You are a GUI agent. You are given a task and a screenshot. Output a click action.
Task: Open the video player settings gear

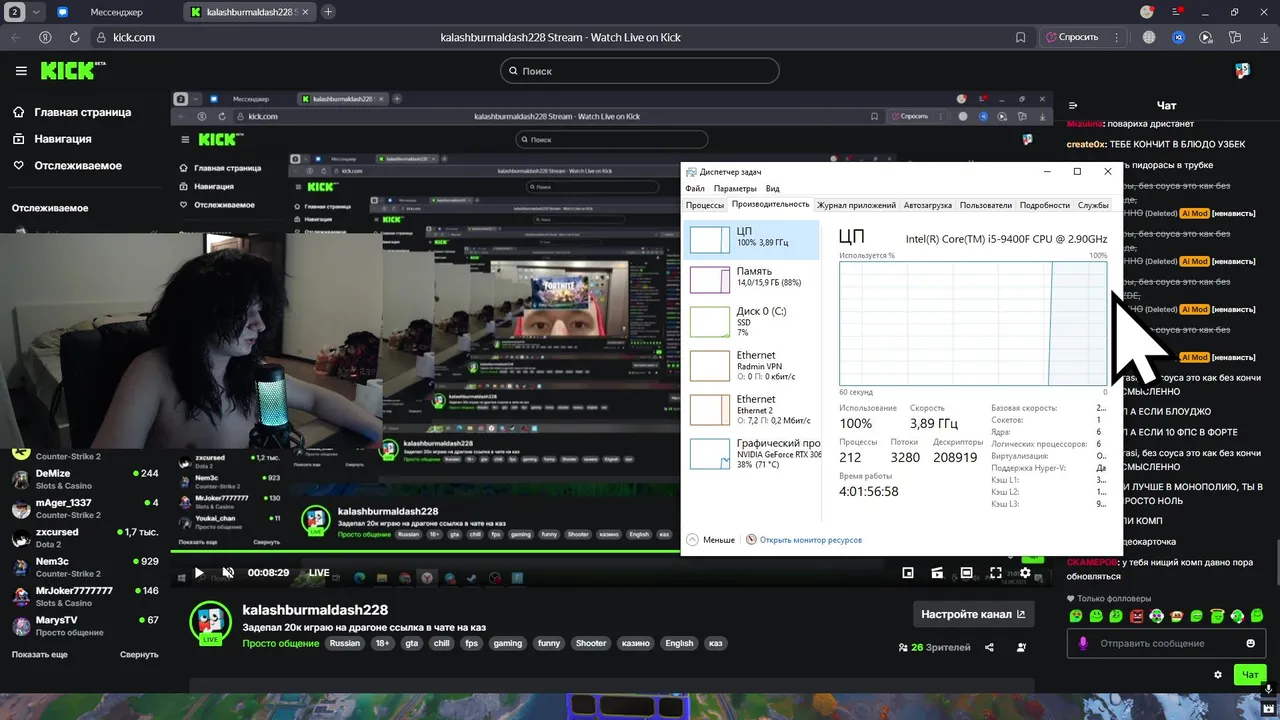[1025, 573]
